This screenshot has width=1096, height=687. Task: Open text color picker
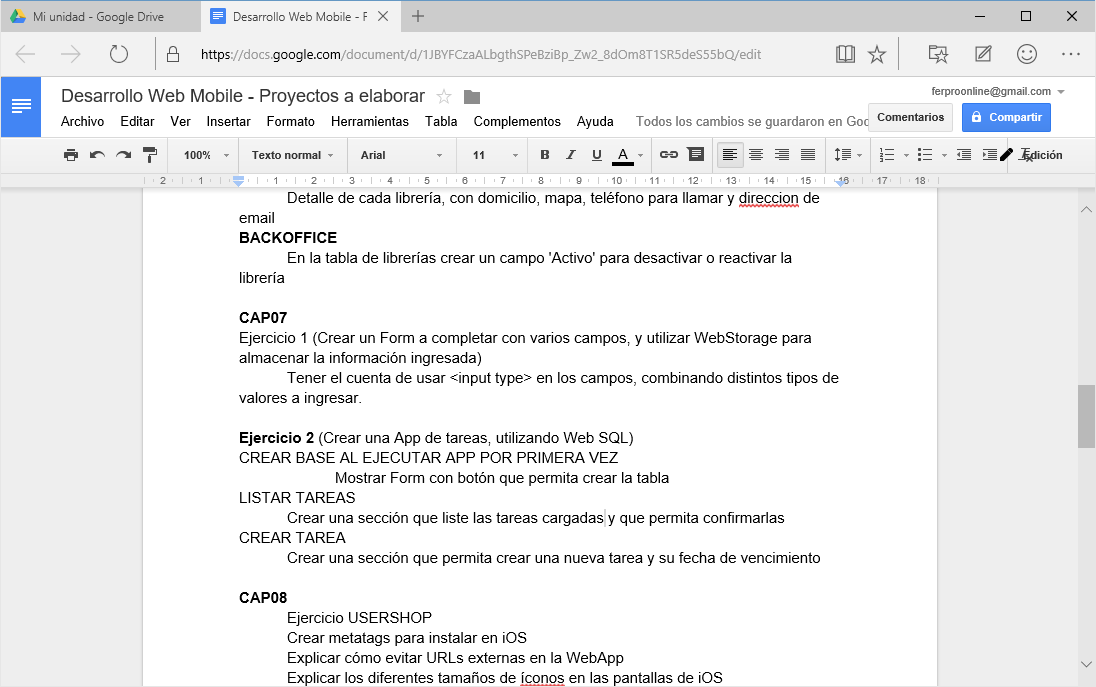click(x=627, y=155)
